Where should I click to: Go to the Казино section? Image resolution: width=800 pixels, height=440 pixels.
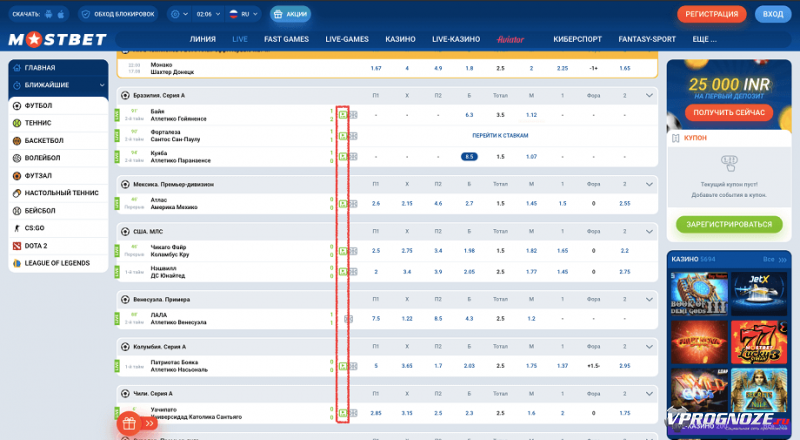(401, 39)
